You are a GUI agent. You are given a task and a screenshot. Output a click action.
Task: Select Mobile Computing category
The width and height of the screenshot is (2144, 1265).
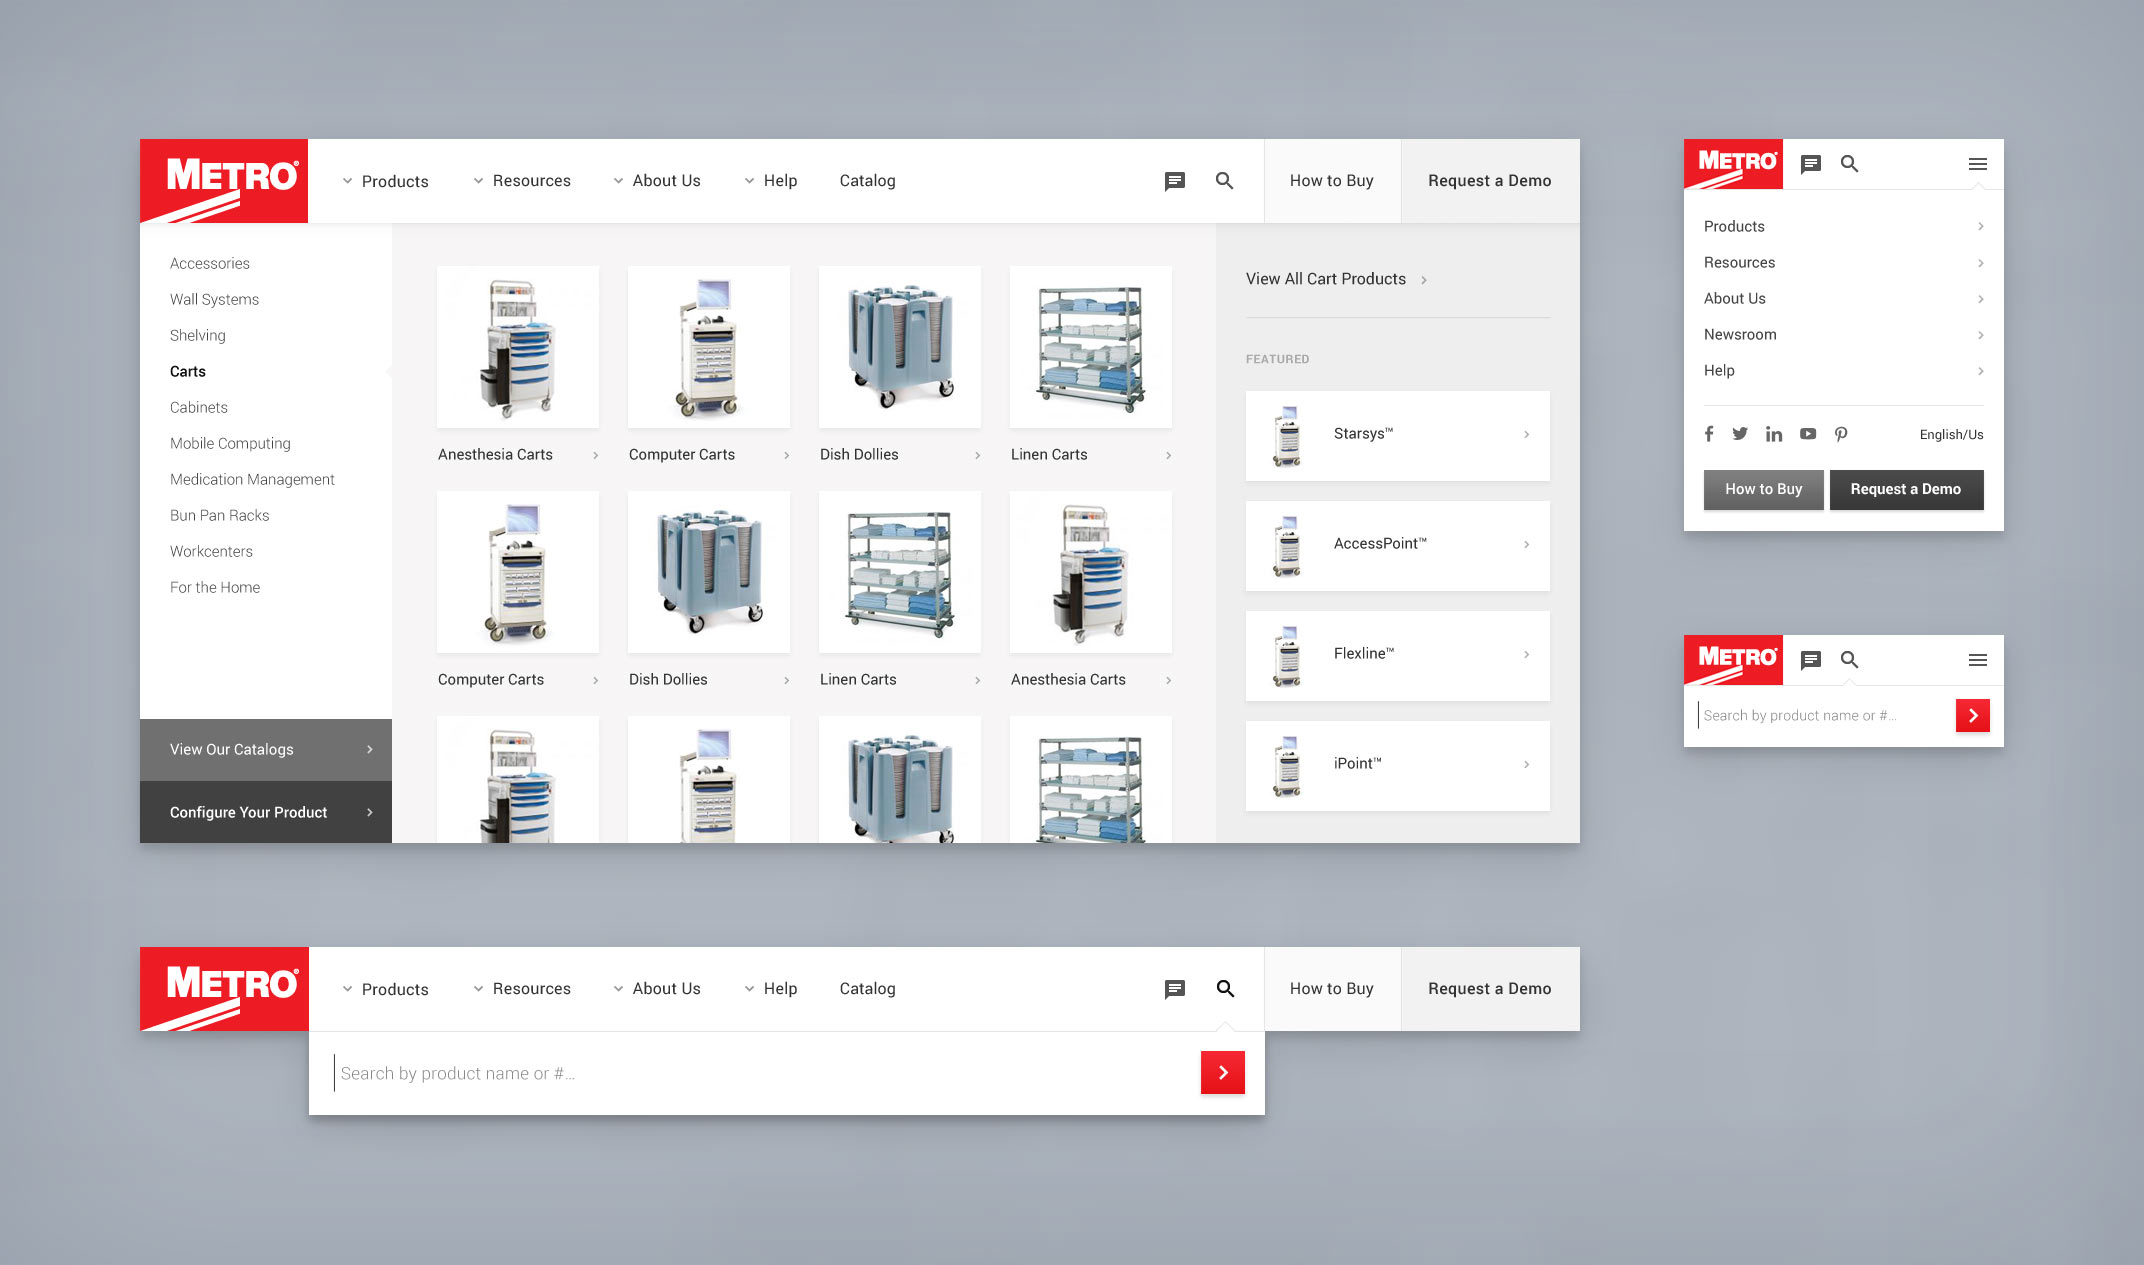pyautogui.click(x=230, y=443)
